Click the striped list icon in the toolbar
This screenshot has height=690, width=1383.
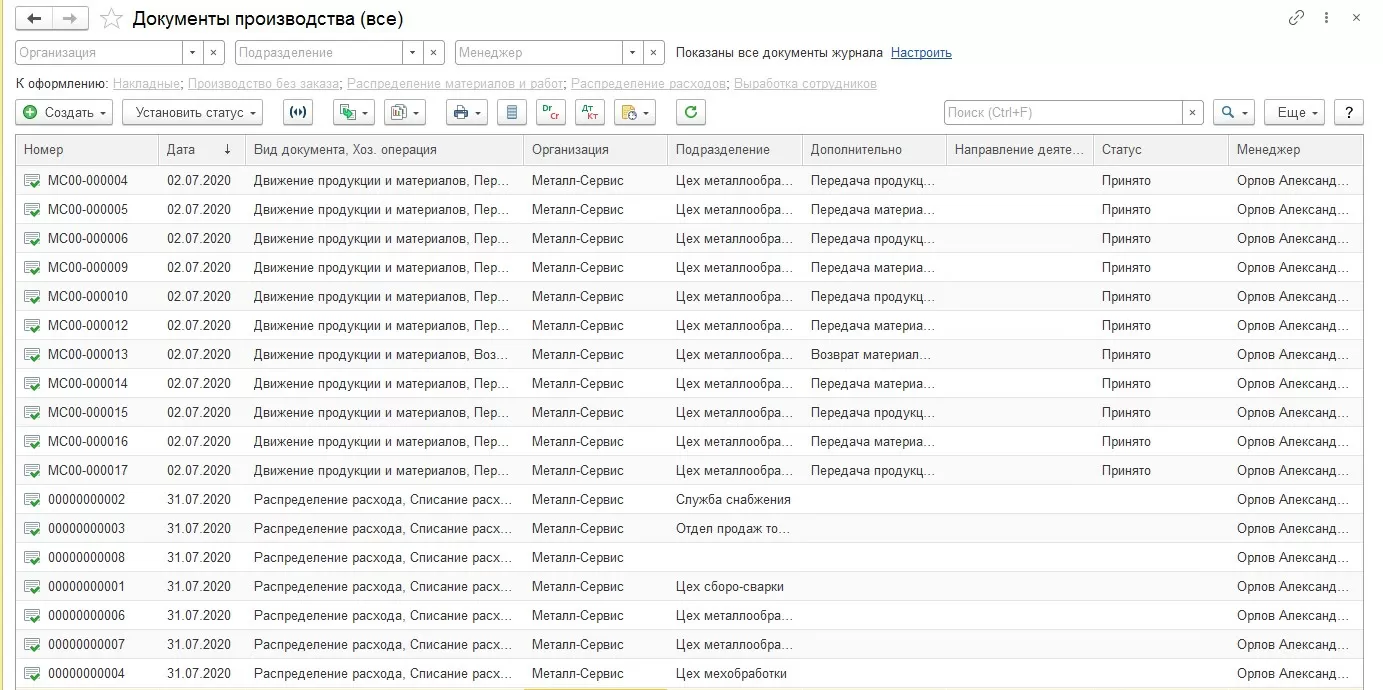[x=512, y=113]
